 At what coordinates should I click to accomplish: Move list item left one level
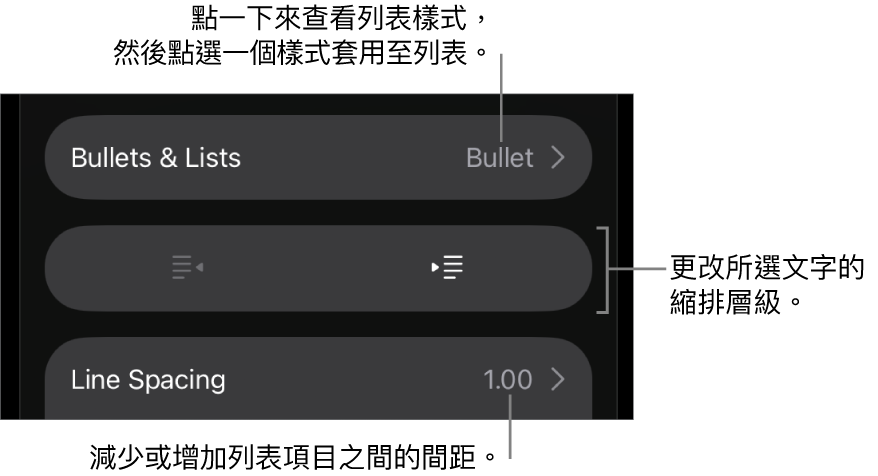187,268
